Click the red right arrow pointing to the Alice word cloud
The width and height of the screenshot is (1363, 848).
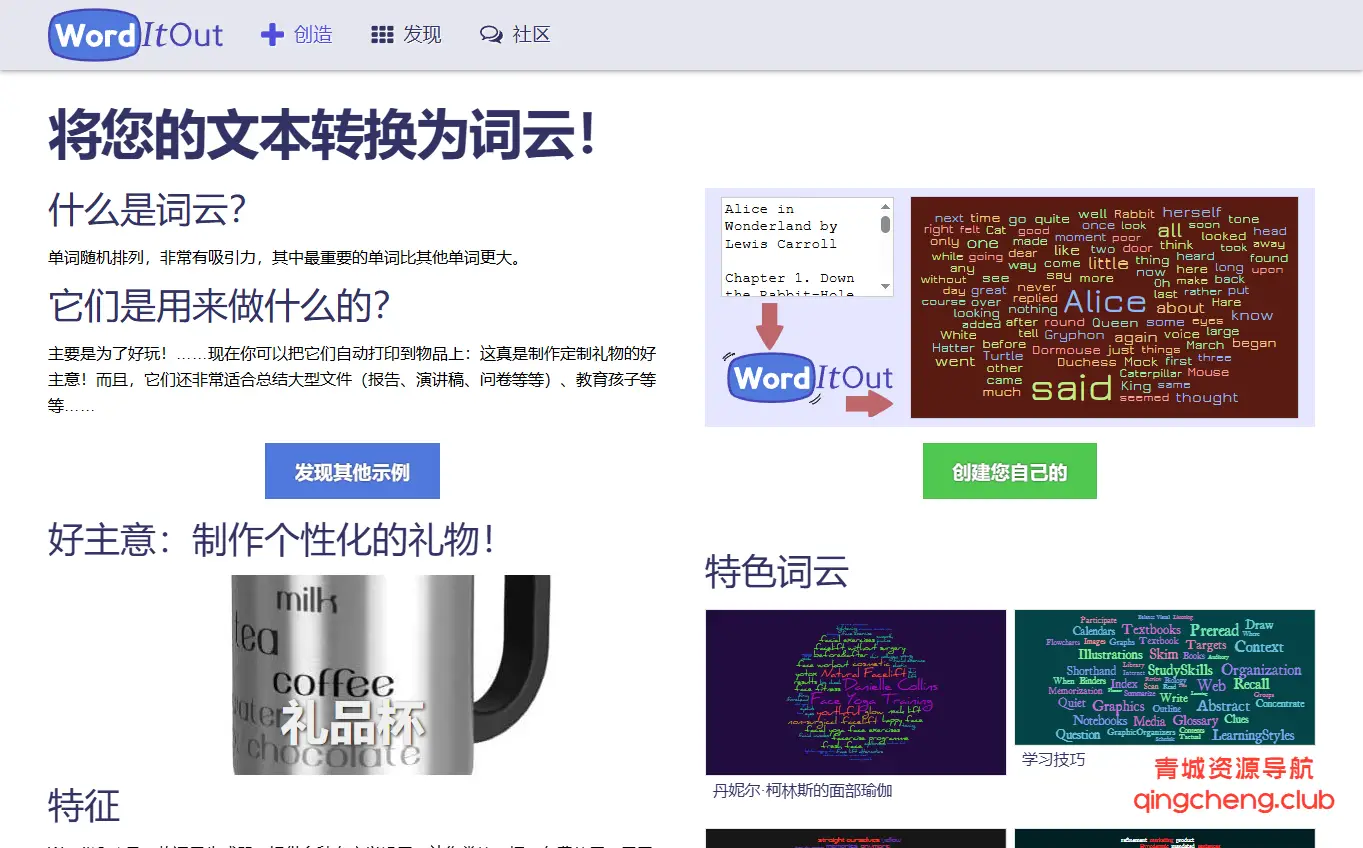point(868,404)
